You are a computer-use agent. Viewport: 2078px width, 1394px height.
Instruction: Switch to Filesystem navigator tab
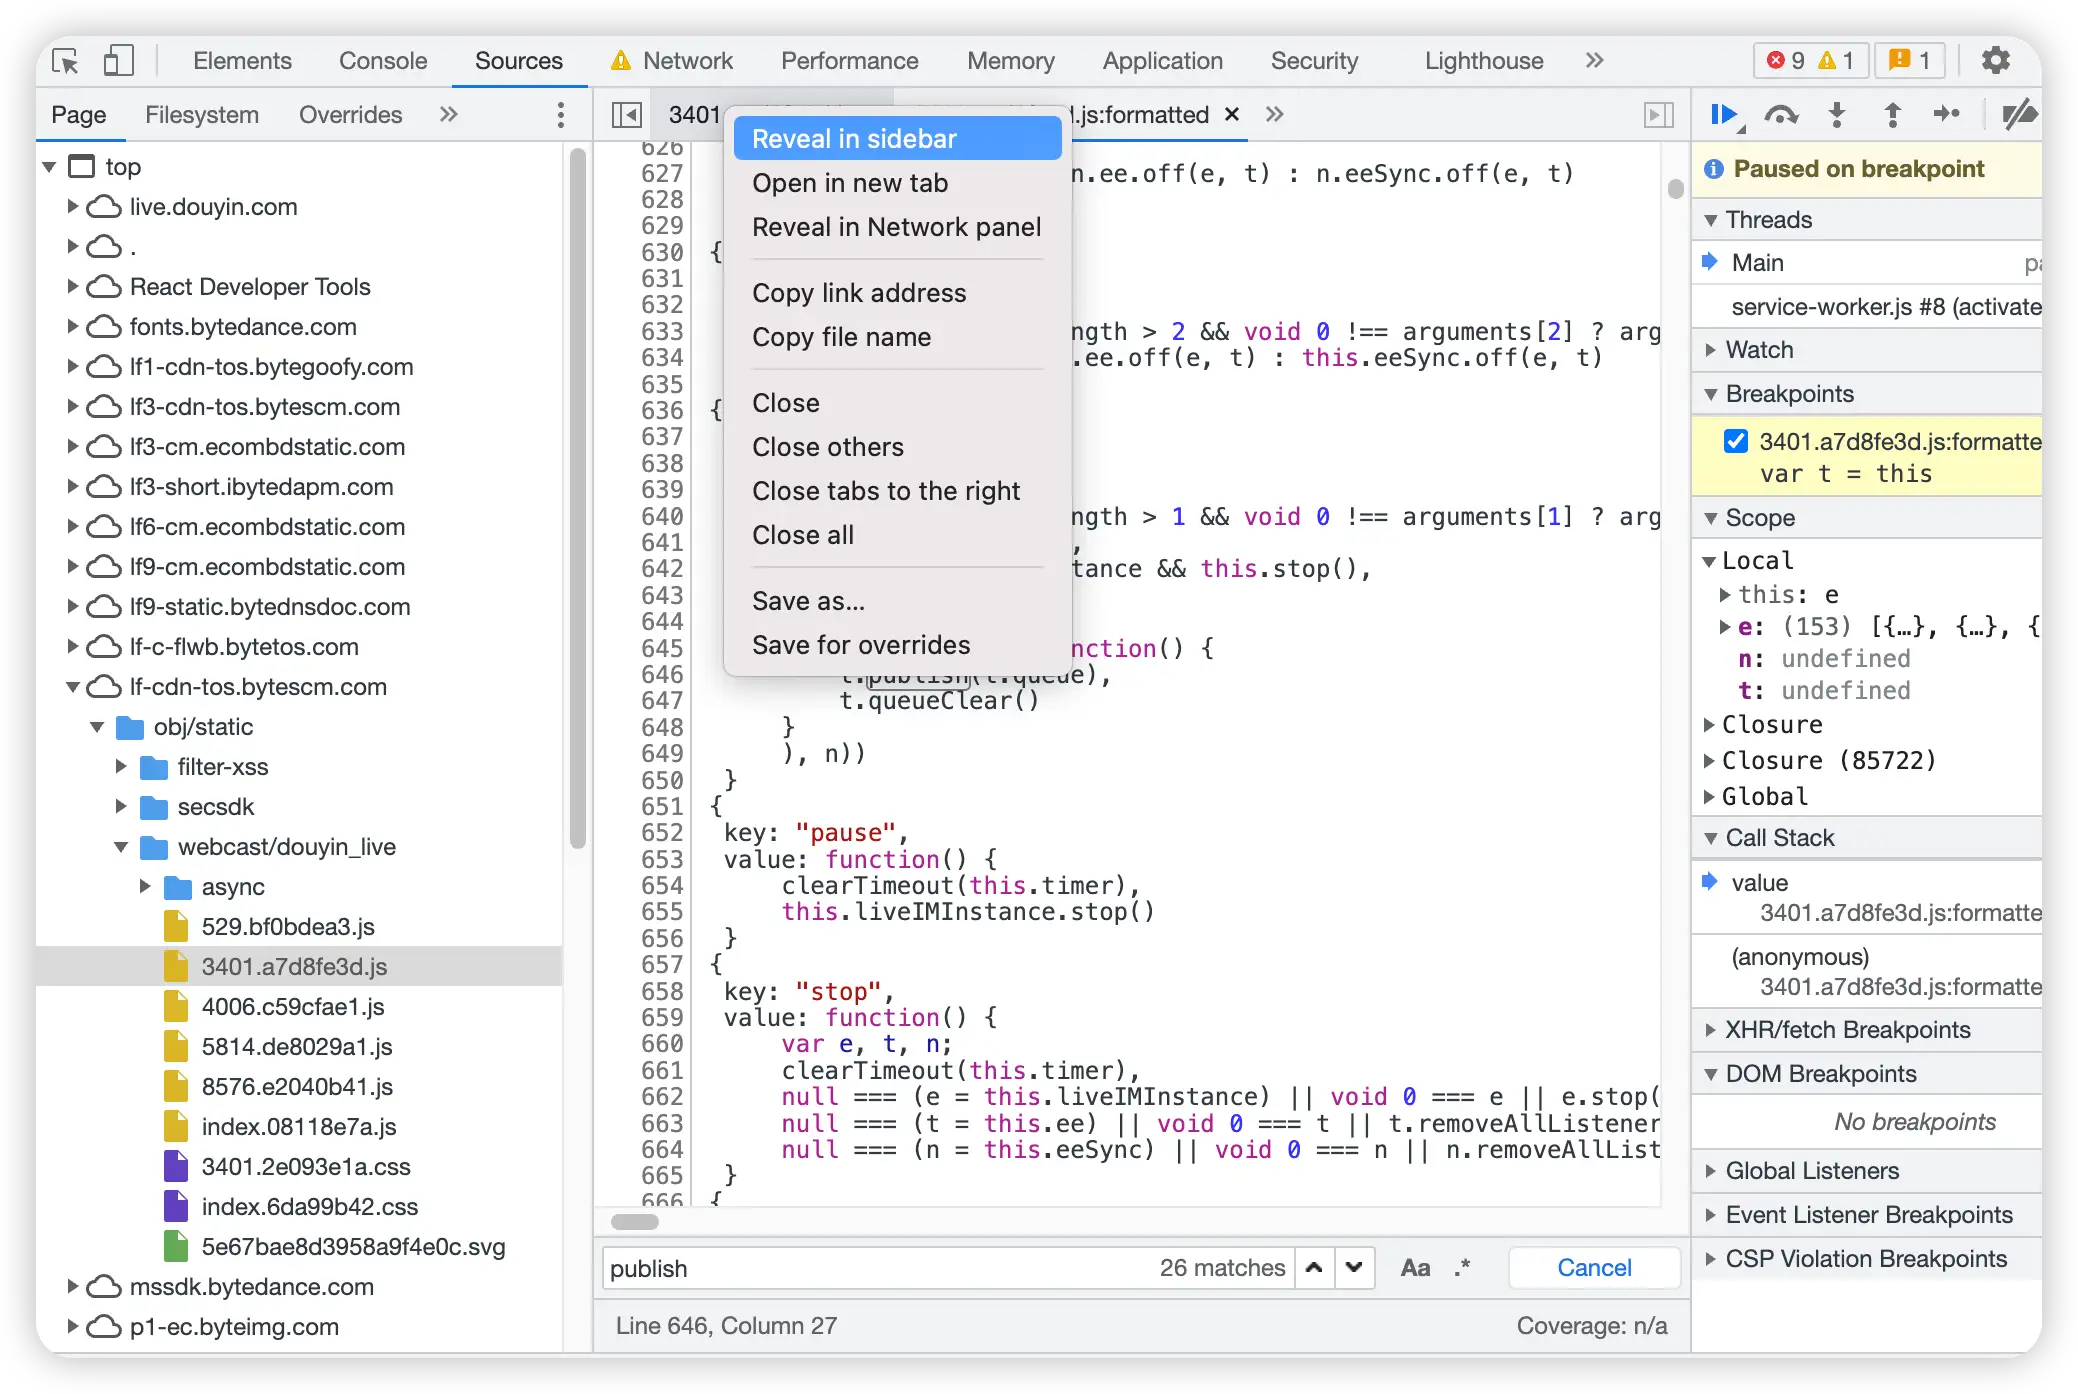click(202, 115)
